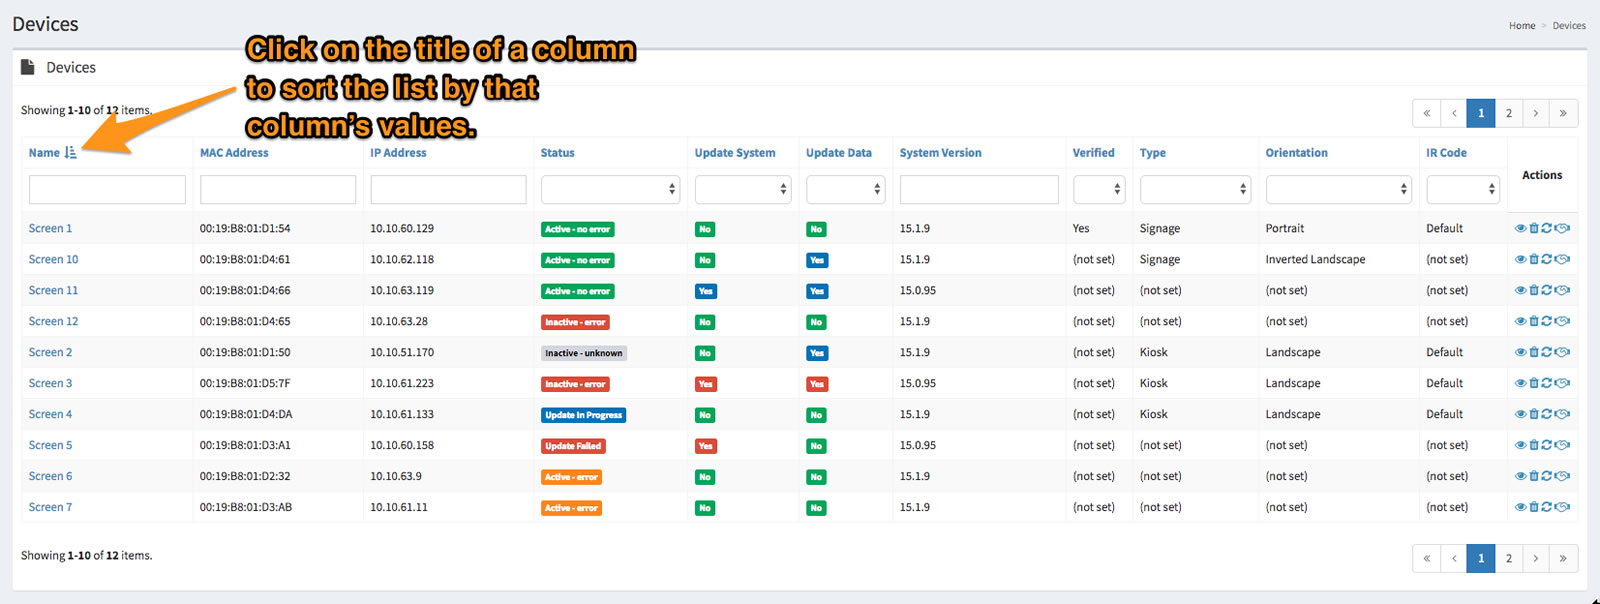Screen dimensions: 1600x604
Task: Expand the Update System filter dropdown
Action: (742, 189)
